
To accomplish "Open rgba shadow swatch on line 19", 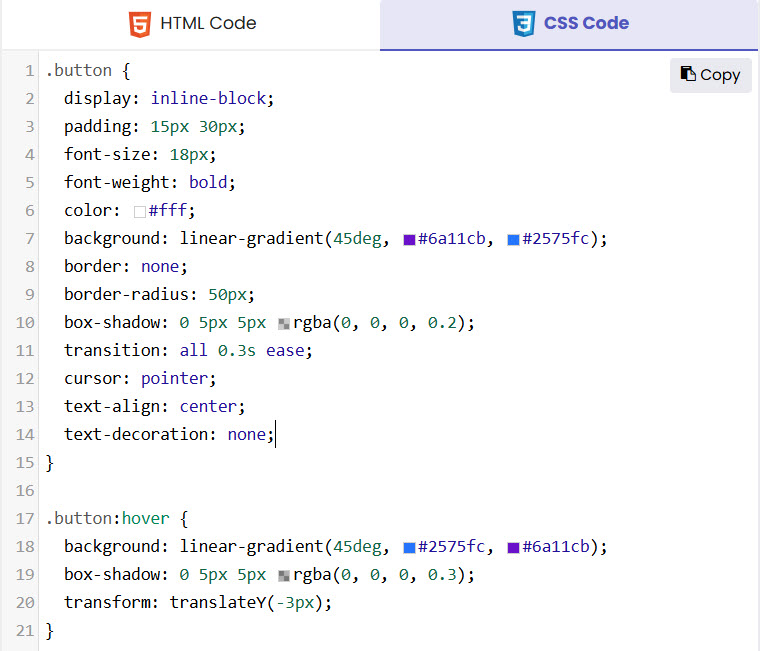I will click(284, 576).
